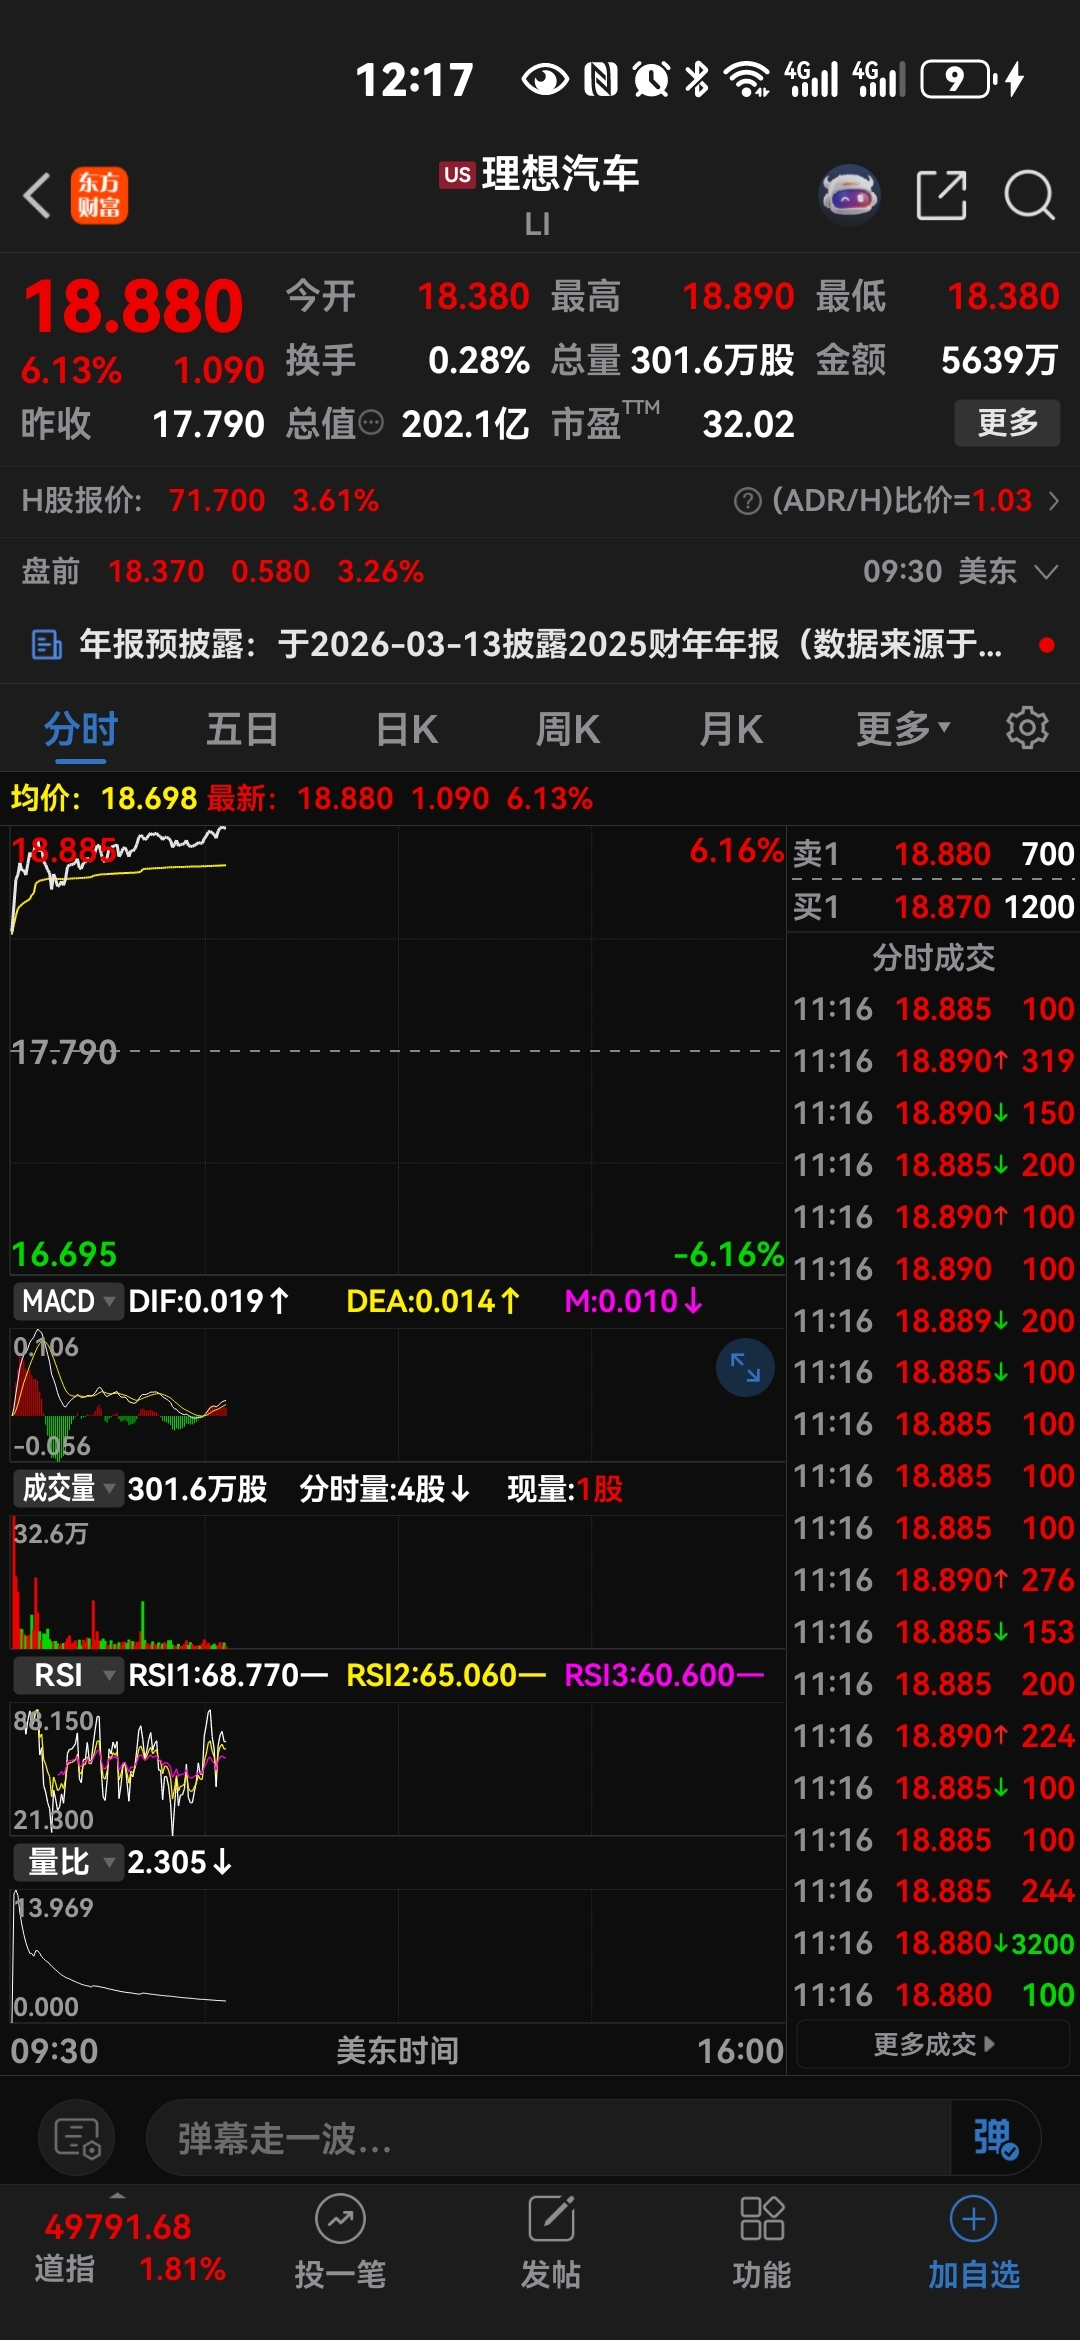Viewport: 1080px width, 2340px height.
Task: Tap the trade row 18.889 with 200 volume
Action: coord(933,1321)
